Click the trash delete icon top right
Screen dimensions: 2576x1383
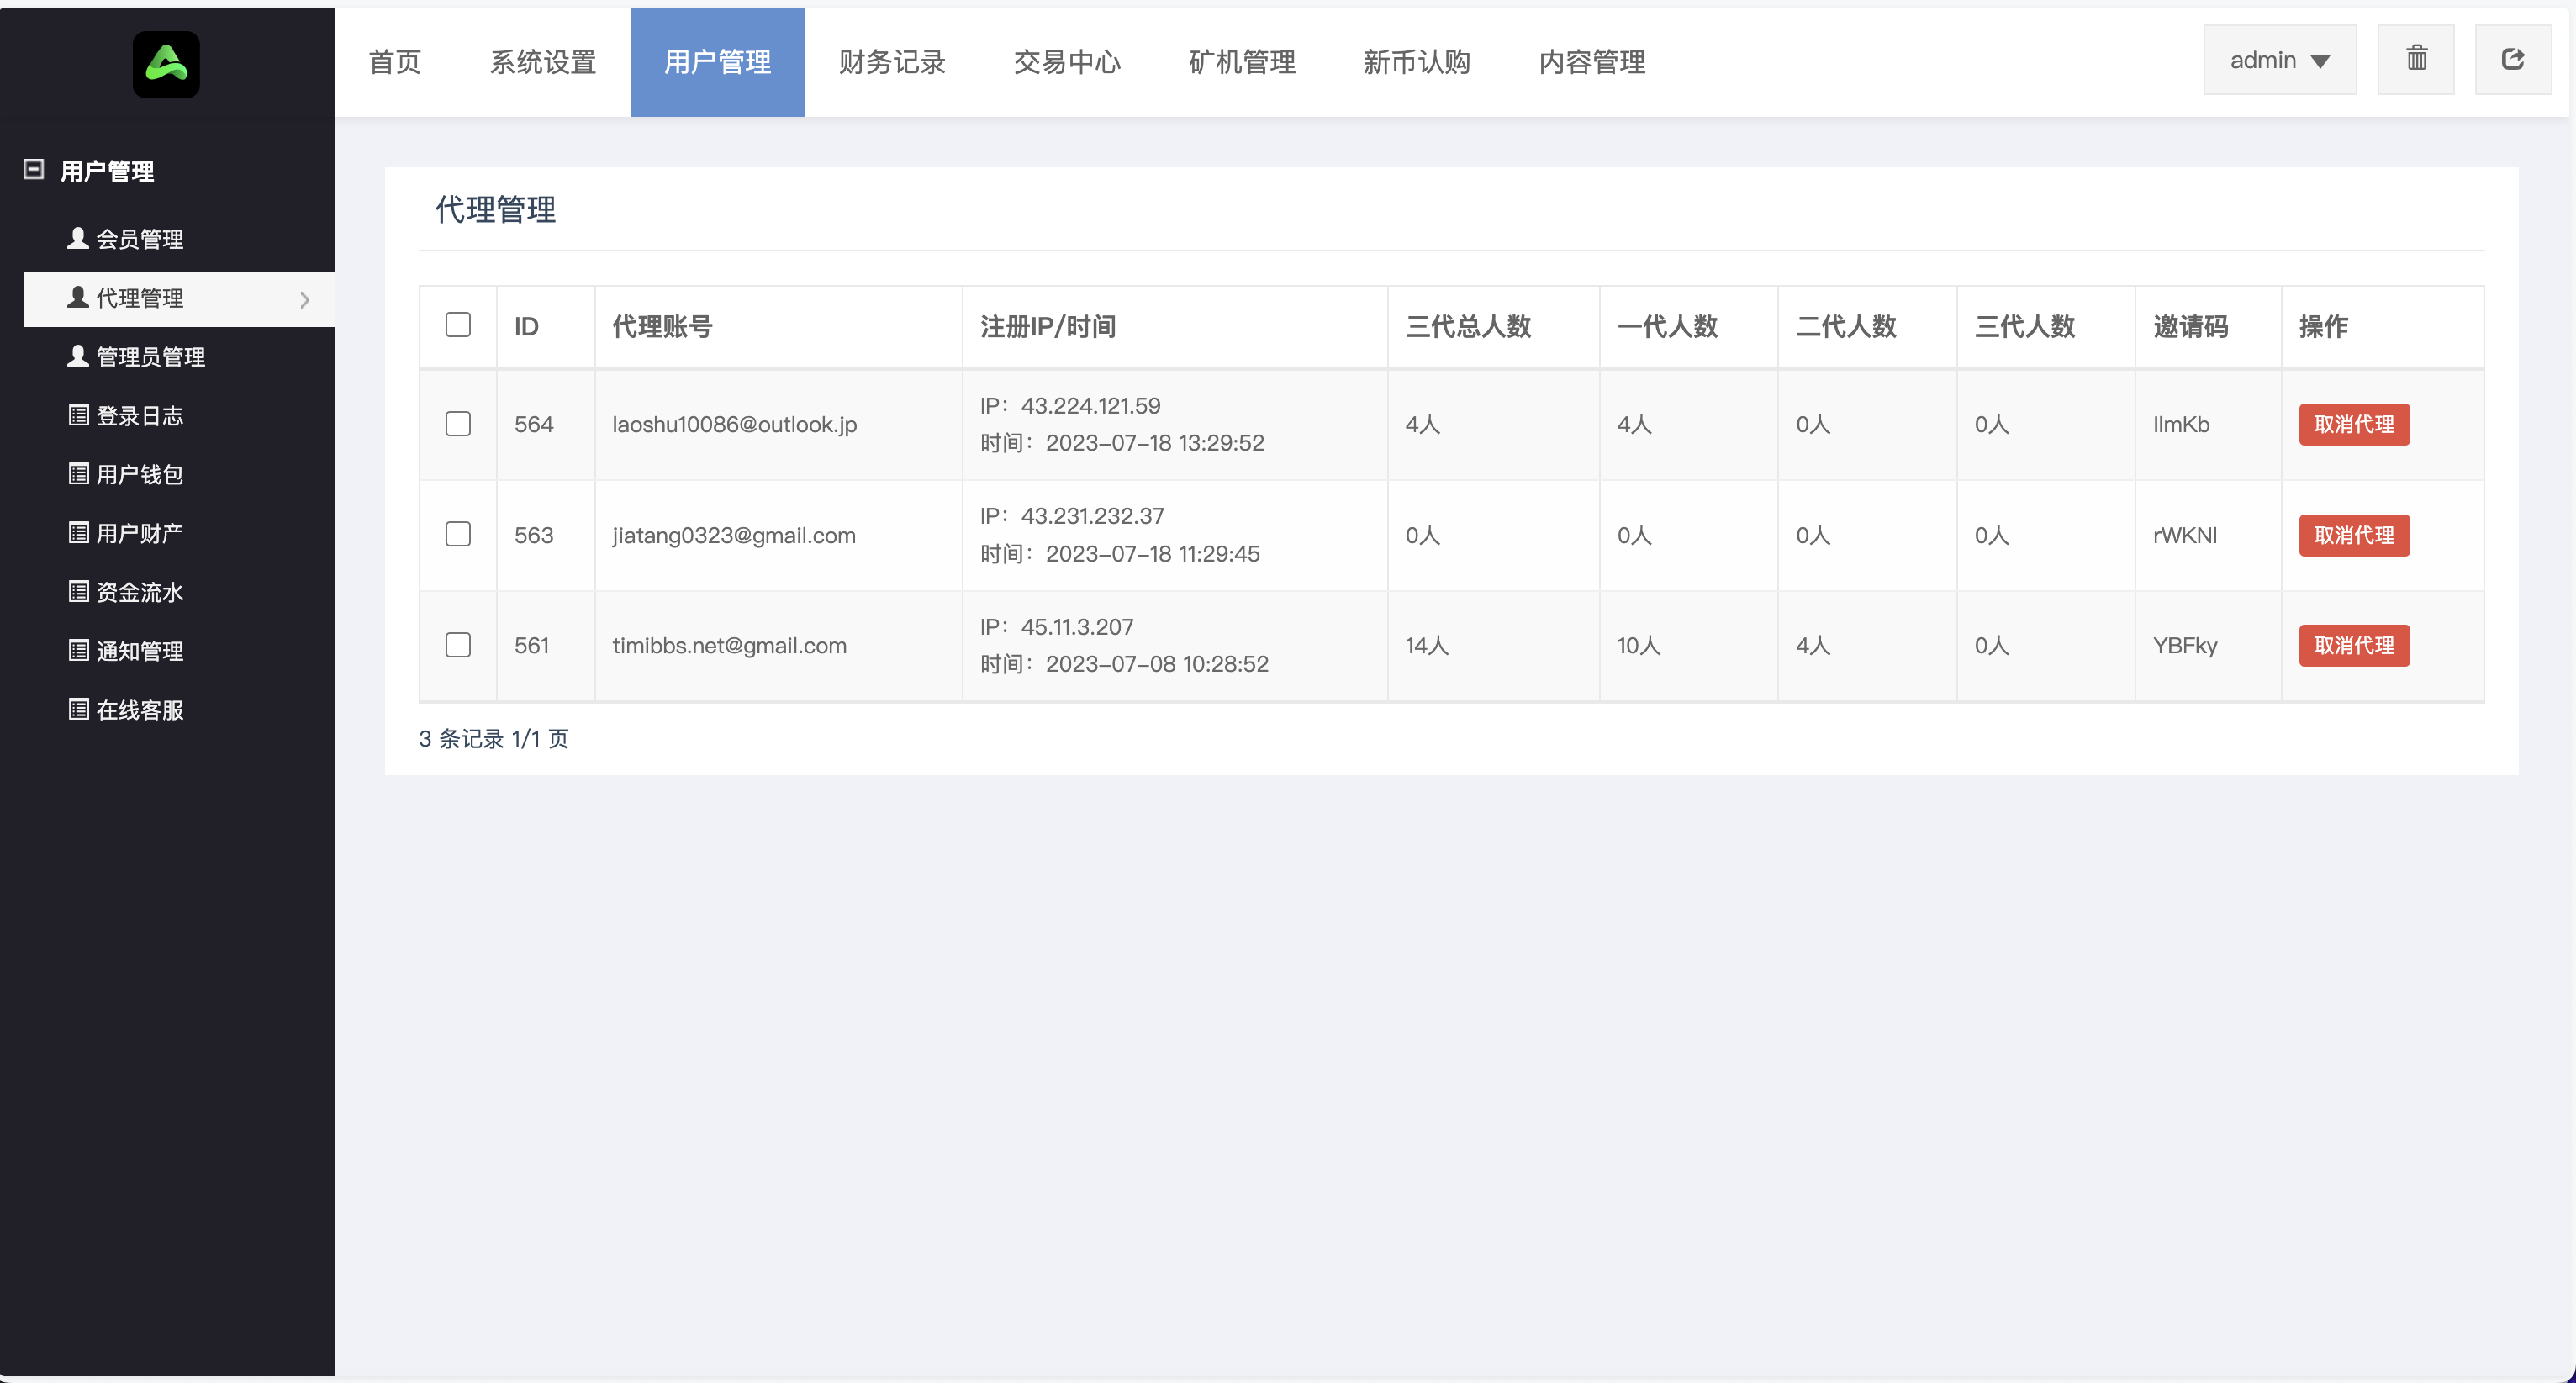tap(2416, 59)
